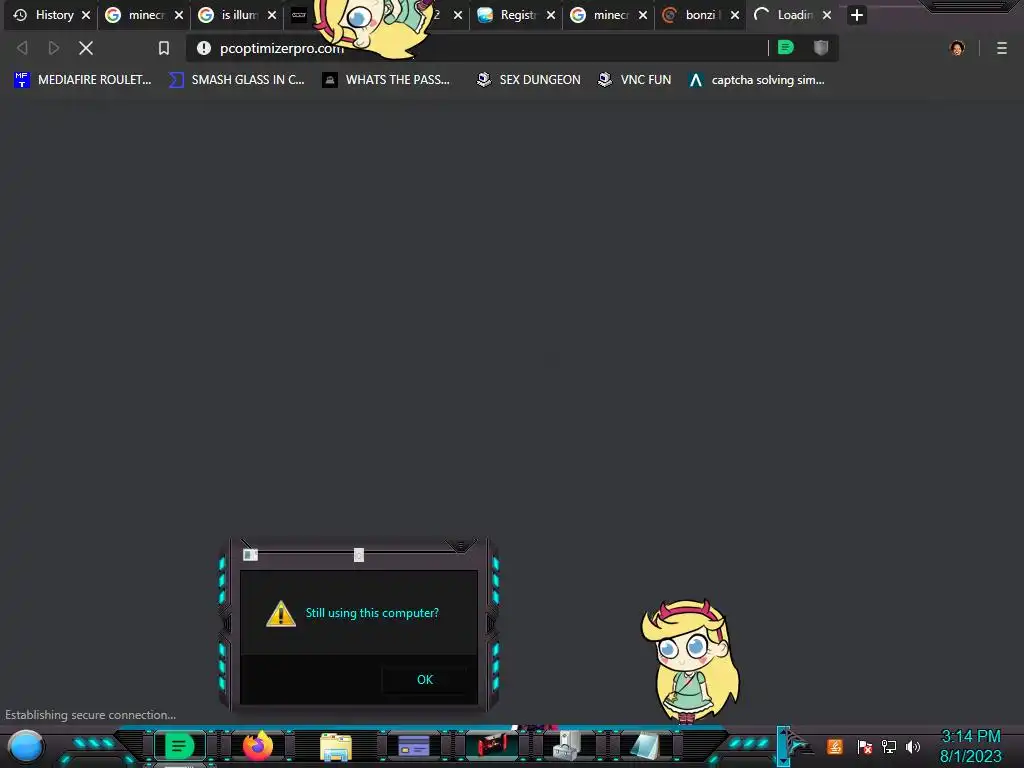Switch to the bonzi tab
This screenshot has height=768, width=1024.
coord(700,15)
